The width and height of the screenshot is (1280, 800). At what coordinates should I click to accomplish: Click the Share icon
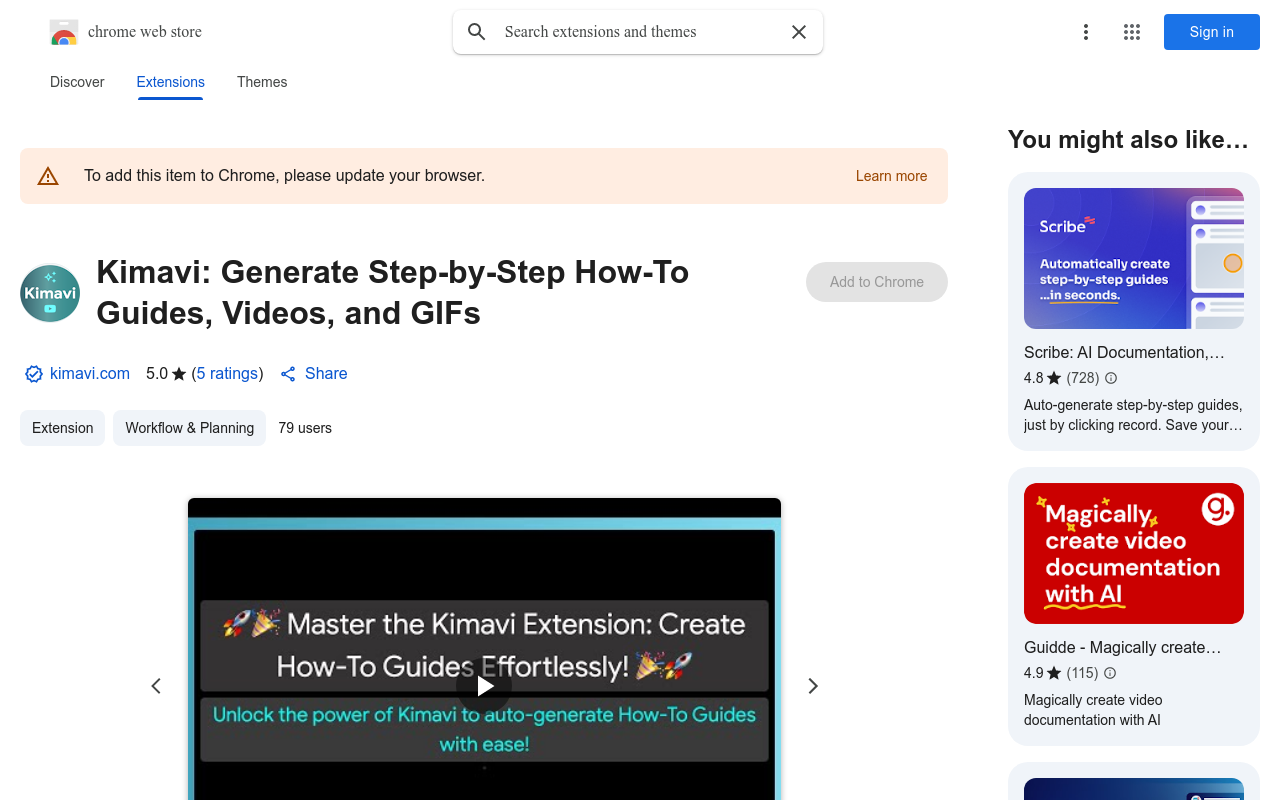click(288, 374)
